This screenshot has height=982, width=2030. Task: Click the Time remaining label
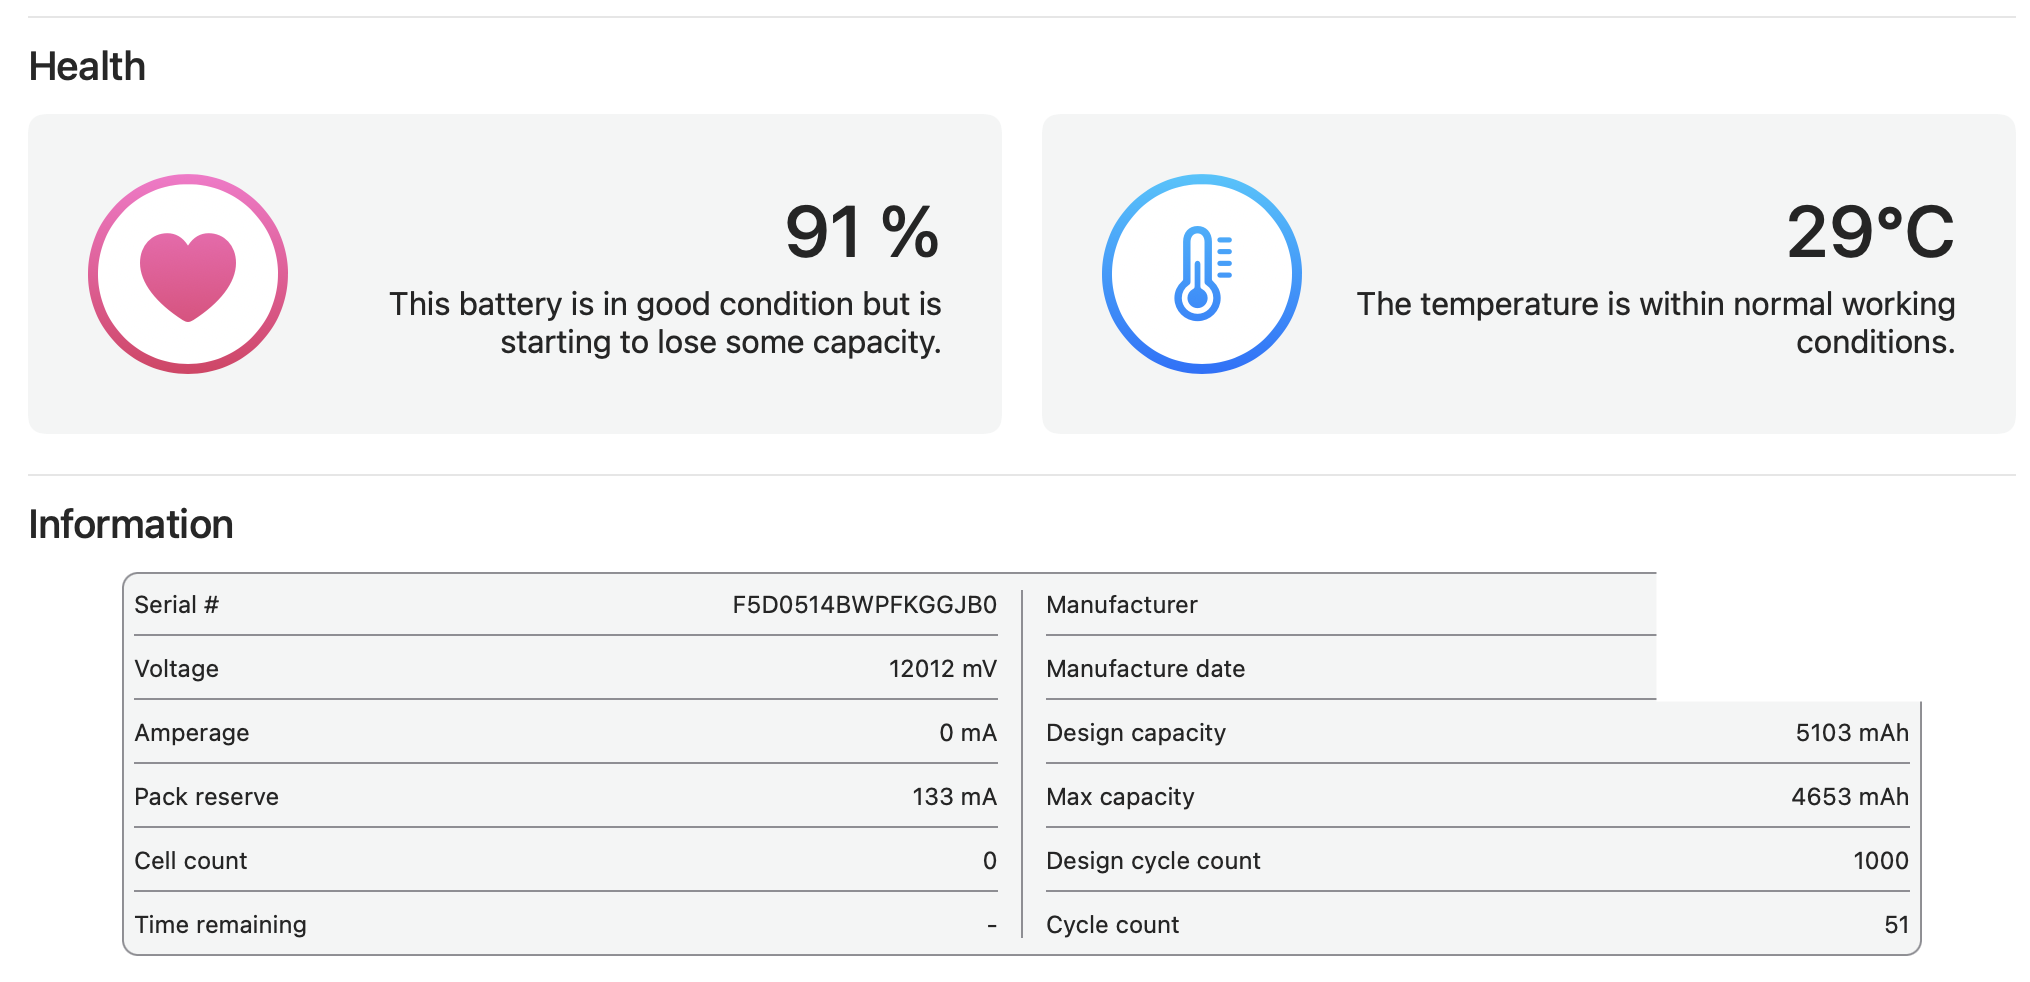coord(221,925)
